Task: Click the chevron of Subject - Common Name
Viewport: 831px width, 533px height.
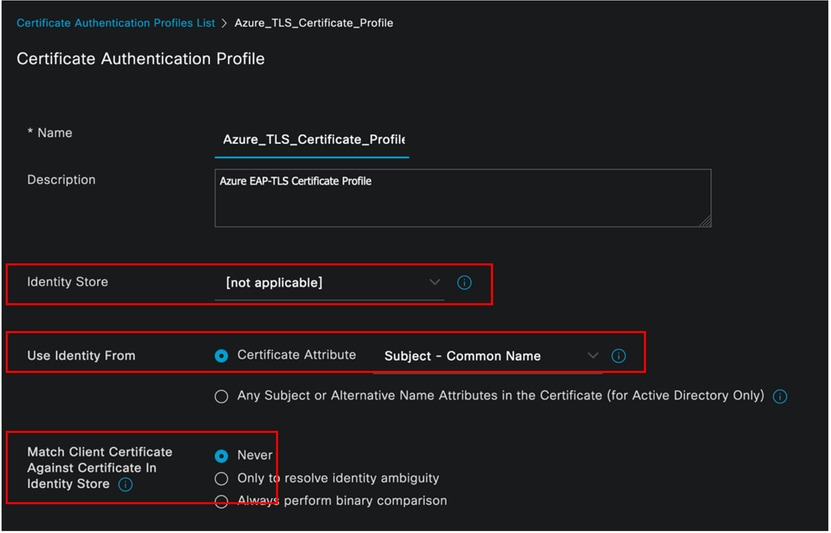Action: (x=593, y=356)
